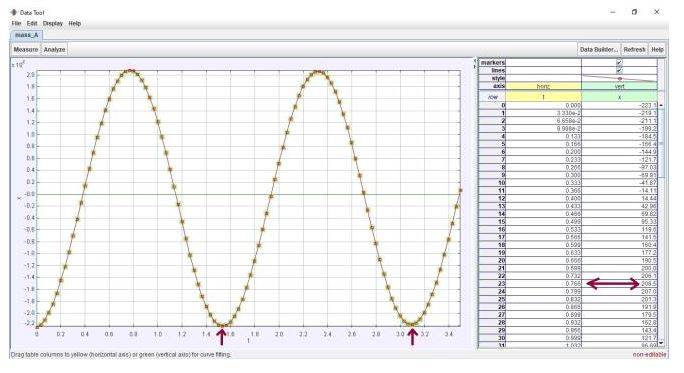
Task: Select t cell '0.599'
Action: (x=543, y=245)
